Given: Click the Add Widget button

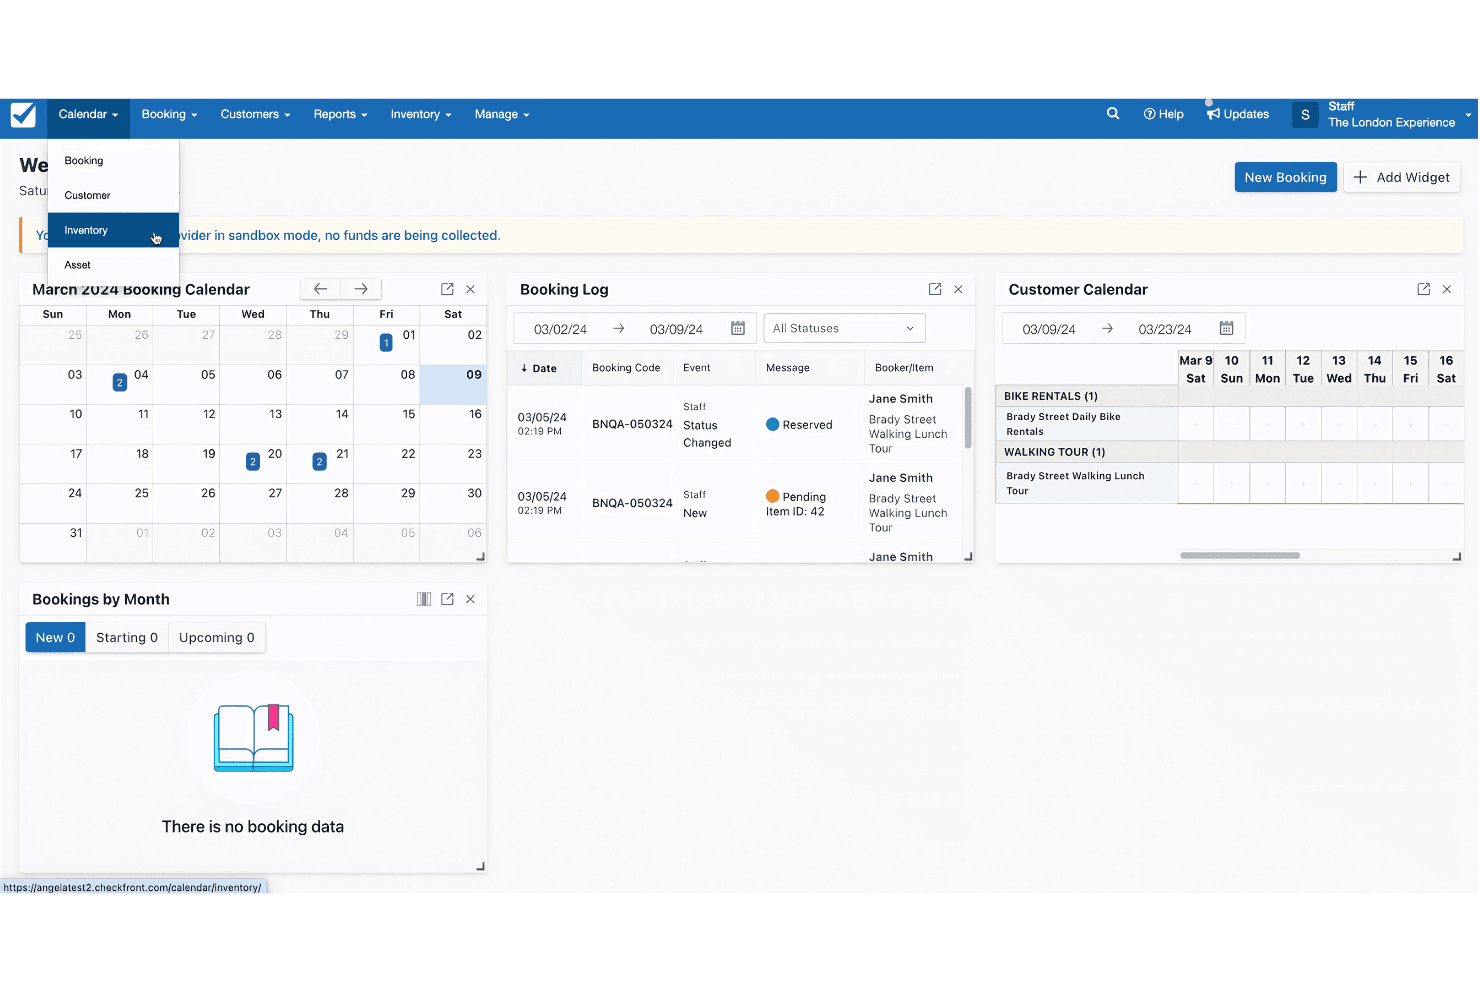Looking at the screenshot, I should [1402, 177].
